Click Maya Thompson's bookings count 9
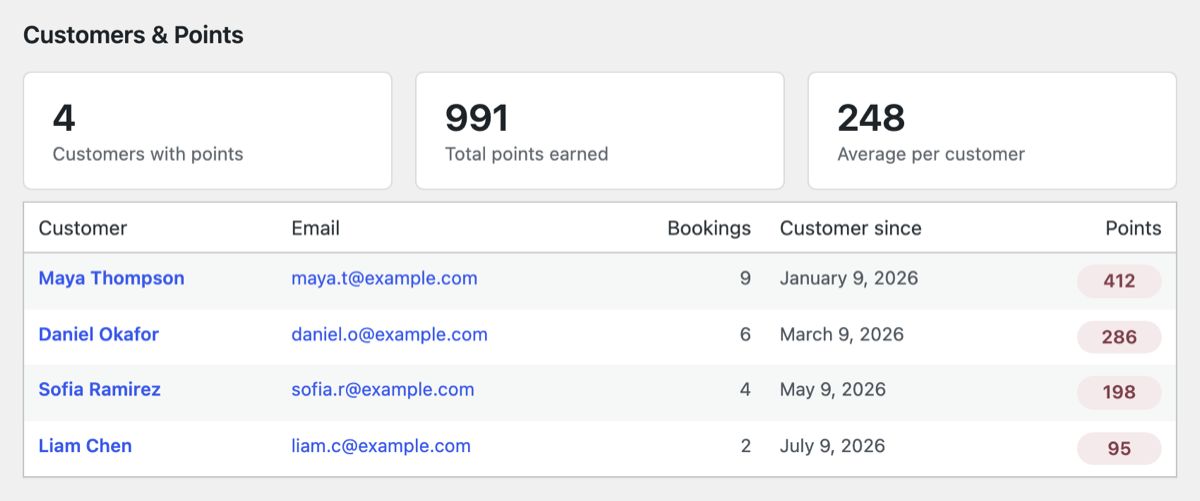This screenshot has height=501, width=1200. point(745,279)
